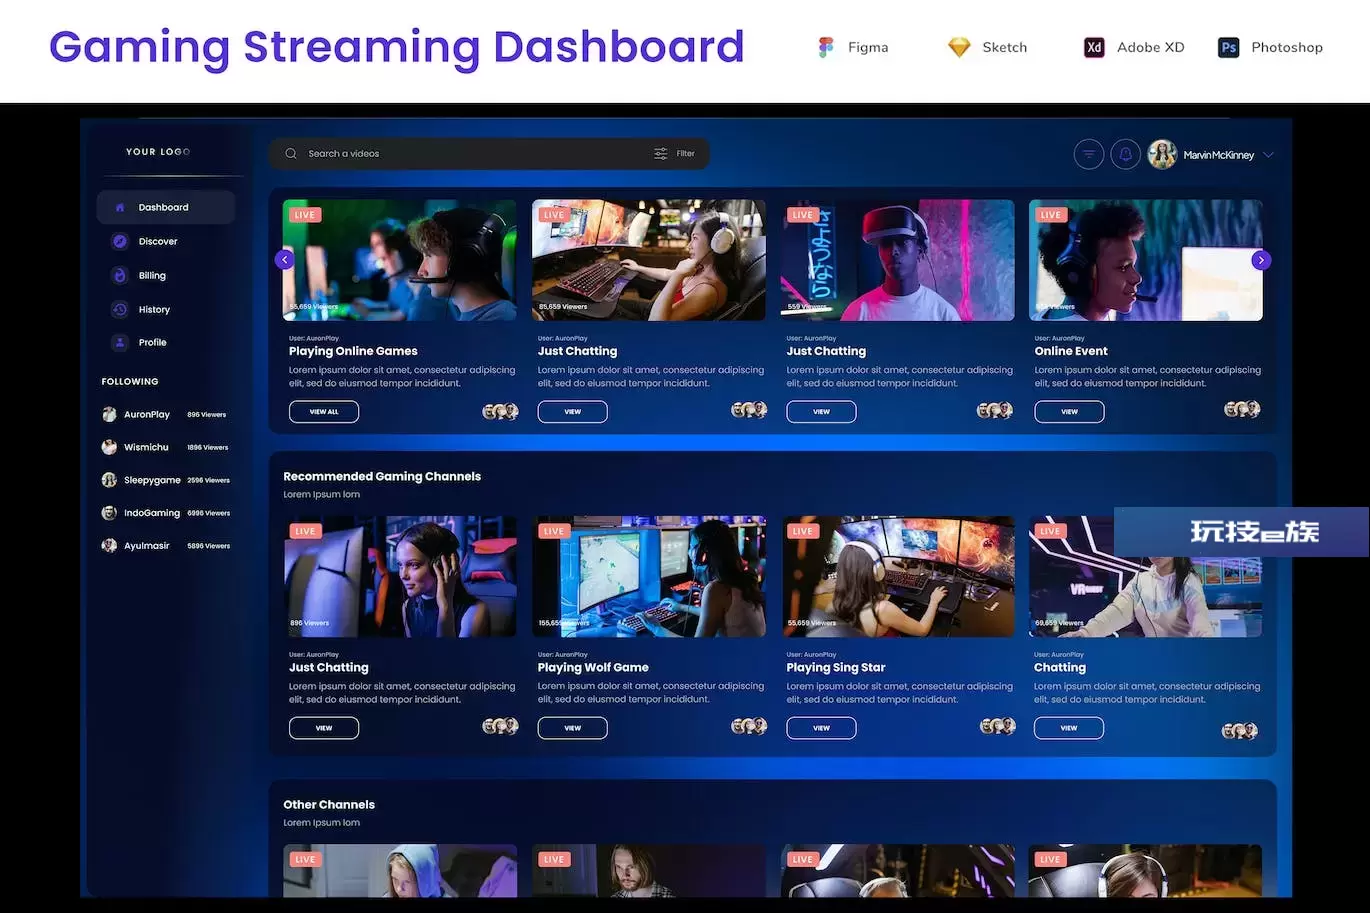Click the Adobe XD icon
Viewport: 1370px width, 913px height.
click(x=1094, y=47)
